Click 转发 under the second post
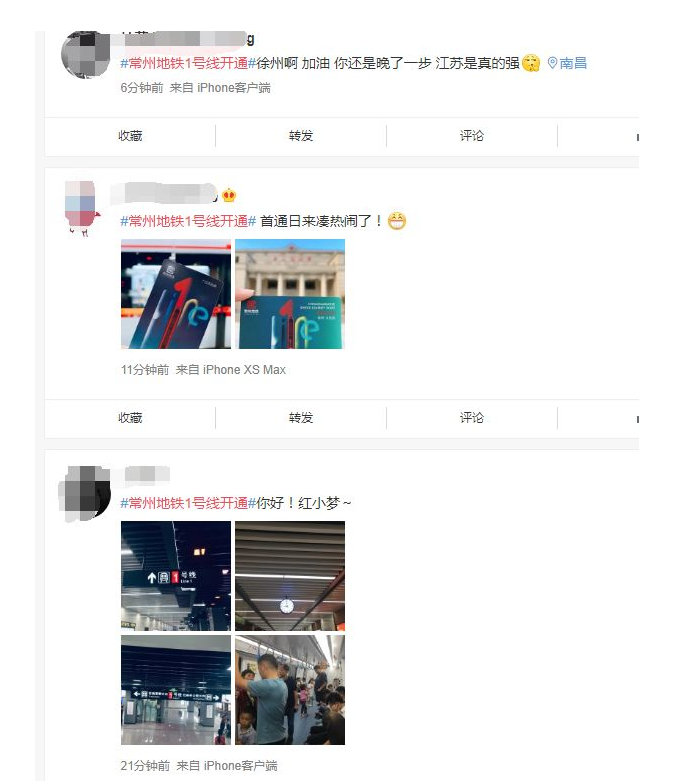Screen dimensions: 685x782 [x=301, y=417]
